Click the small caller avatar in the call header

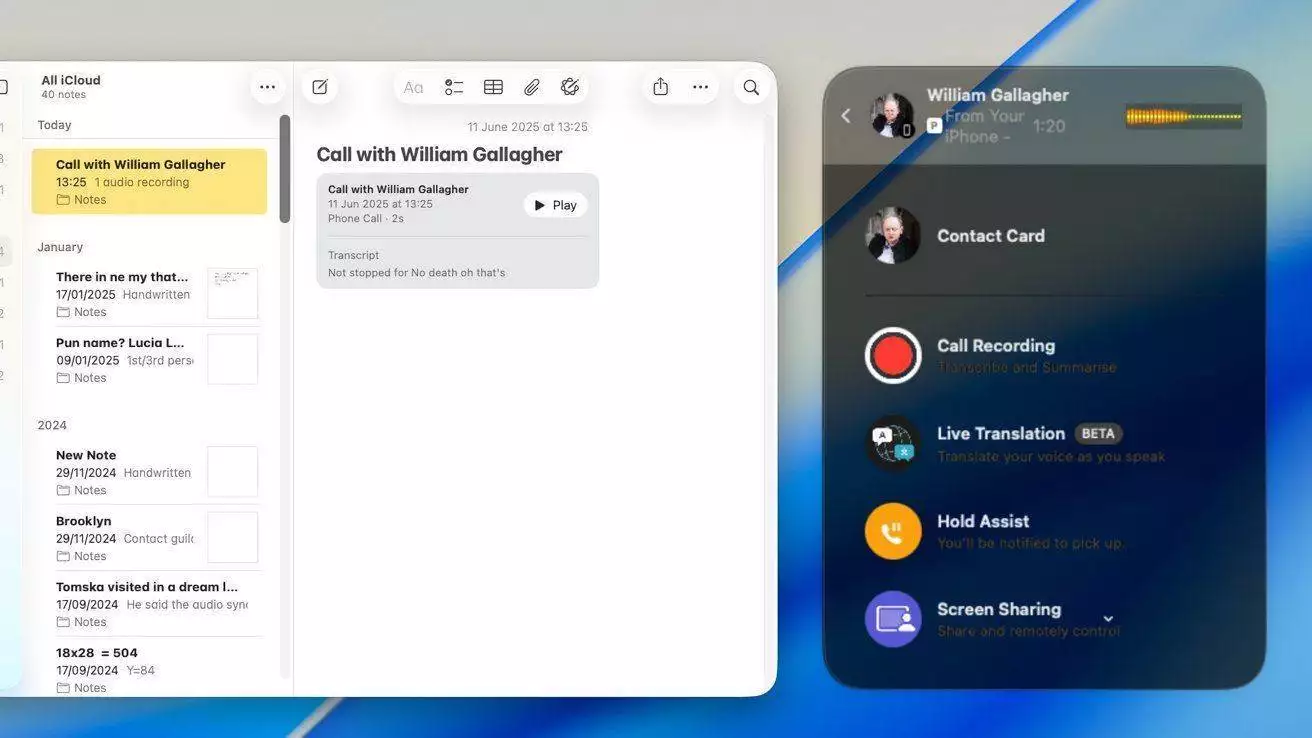click(891, 116)
